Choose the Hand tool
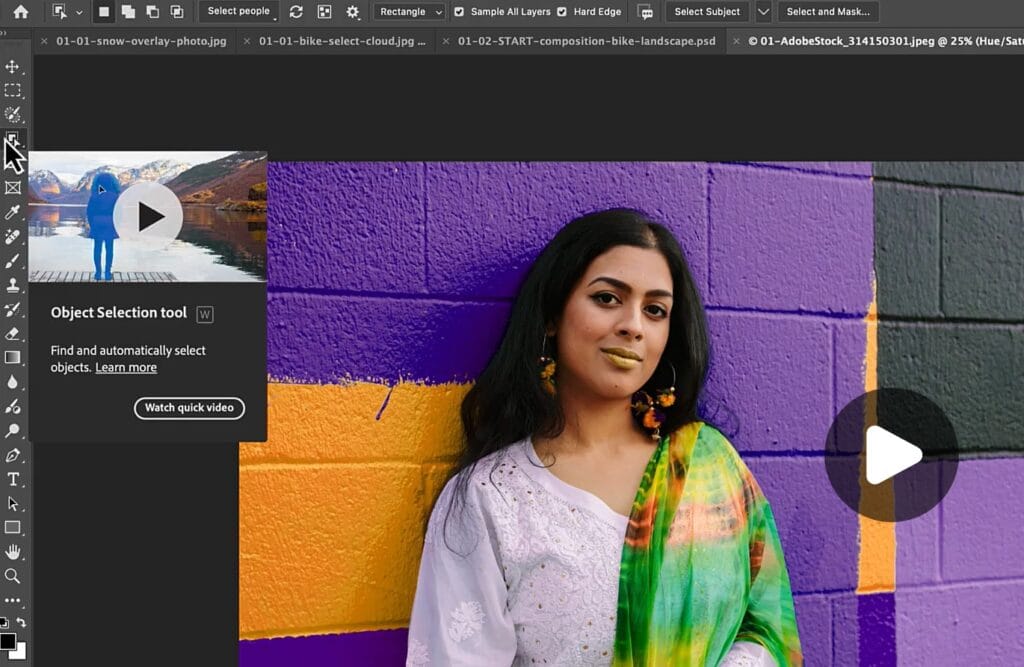The width and height of the screenshot is (1024, 667). [x=13, y=552]
